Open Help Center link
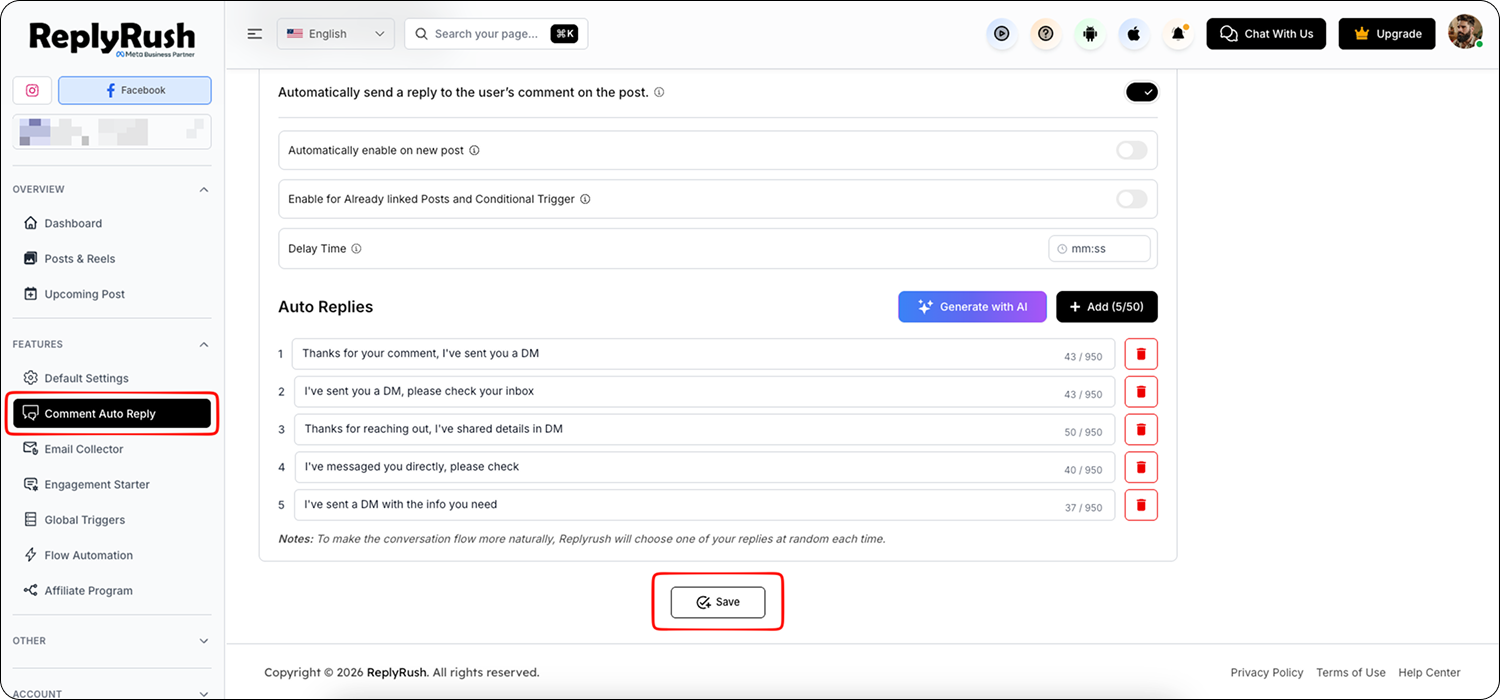 click(1429, 673)
